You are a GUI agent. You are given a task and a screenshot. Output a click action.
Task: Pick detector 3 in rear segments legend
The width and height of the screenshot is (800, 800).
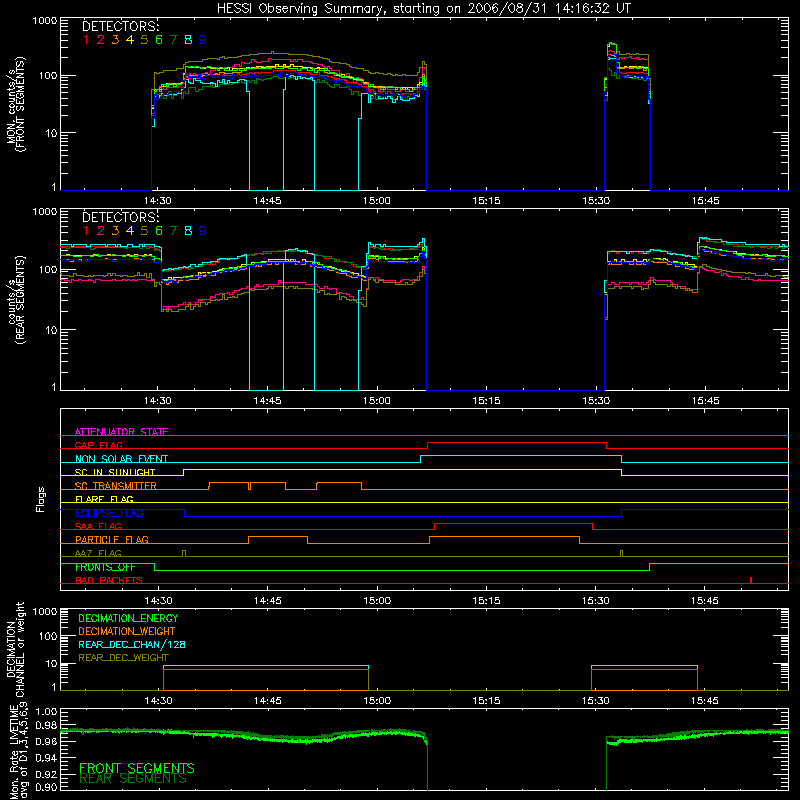point(115,231)
